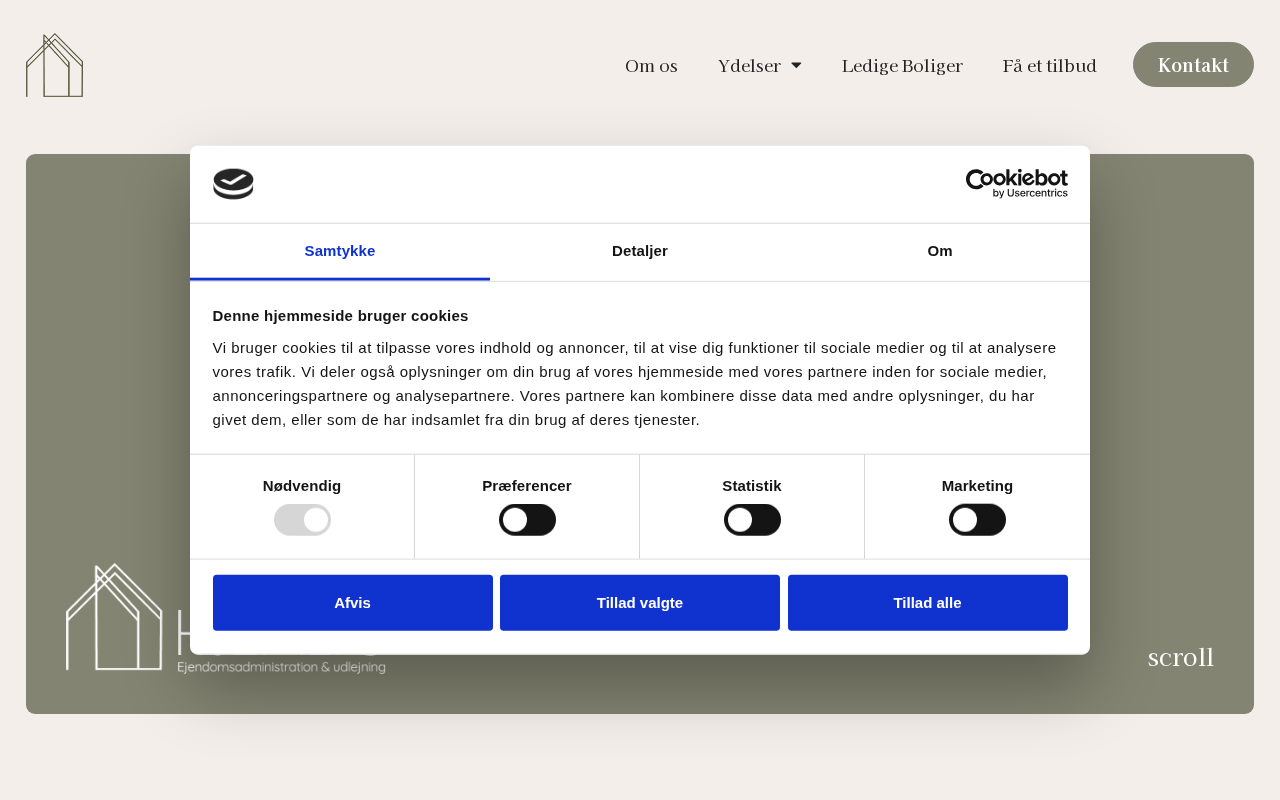Go to Ledige Boliger

pyautogui.click(x=902, y=66)
